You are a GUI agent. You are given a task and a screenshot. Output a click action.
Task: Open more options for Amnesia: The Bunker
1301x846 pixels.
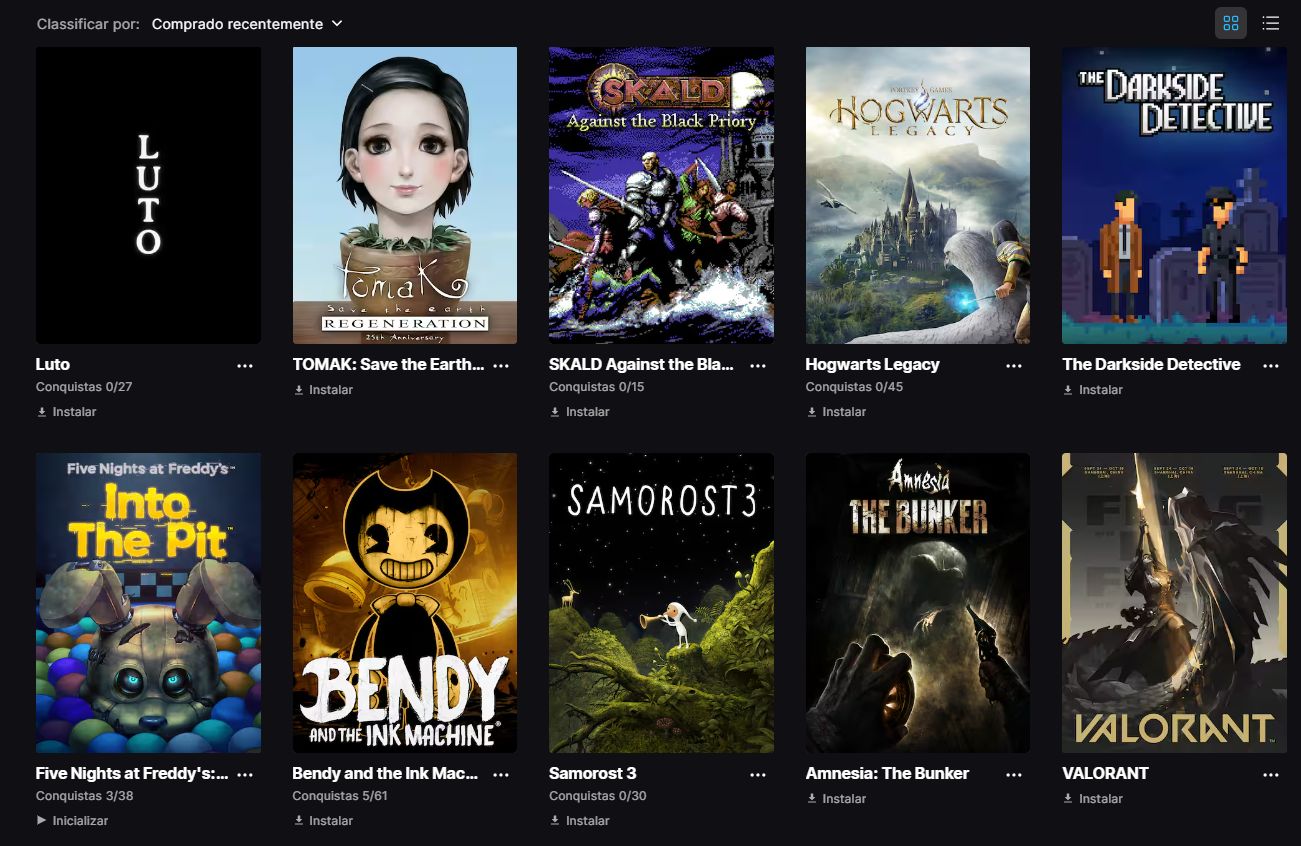[x=1014, y=775]
